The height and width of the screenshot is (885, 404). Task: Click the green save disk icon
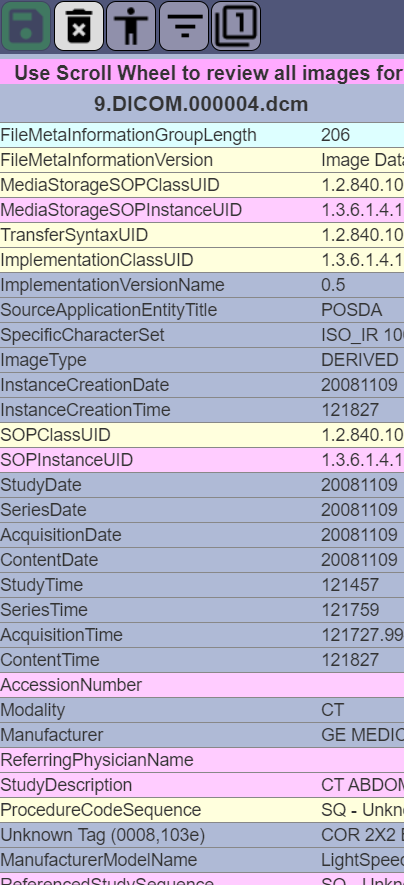coord(26,26)
